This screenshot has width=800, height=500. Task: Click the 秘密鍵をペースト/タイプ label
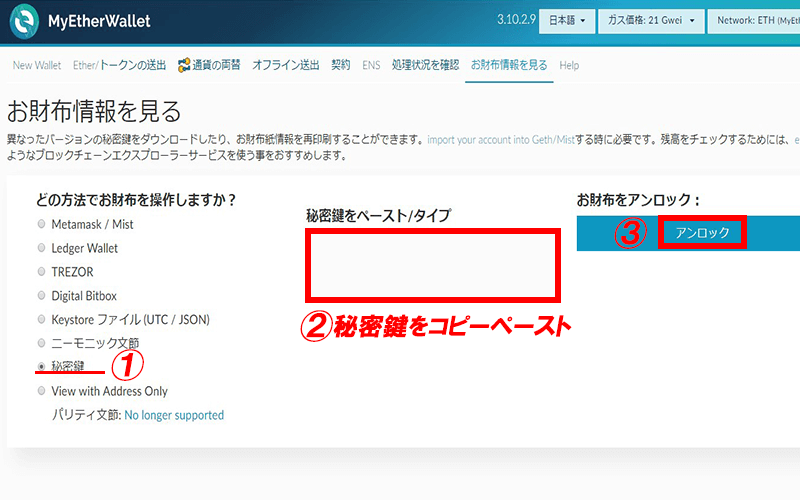point(378,216)
